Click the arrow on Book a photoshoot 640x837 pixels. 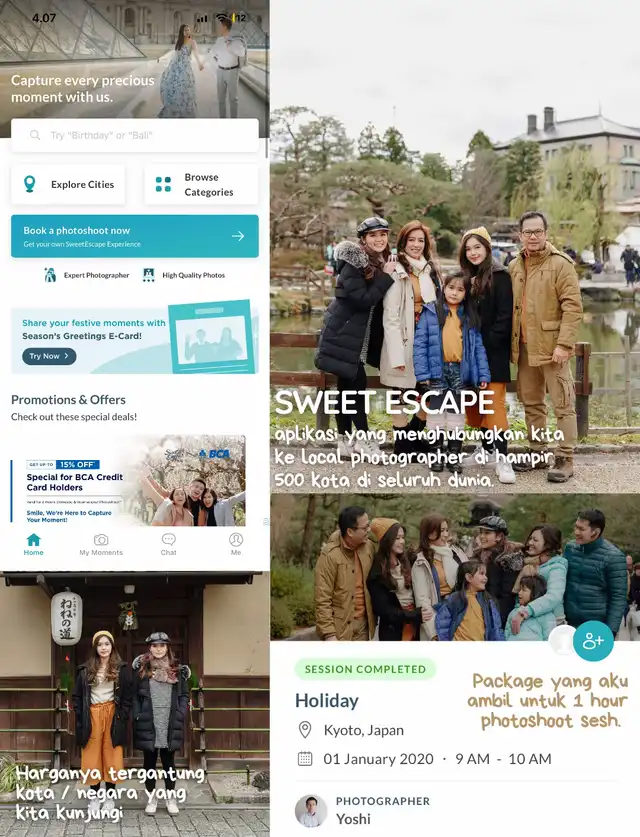[x=238, y=236]
